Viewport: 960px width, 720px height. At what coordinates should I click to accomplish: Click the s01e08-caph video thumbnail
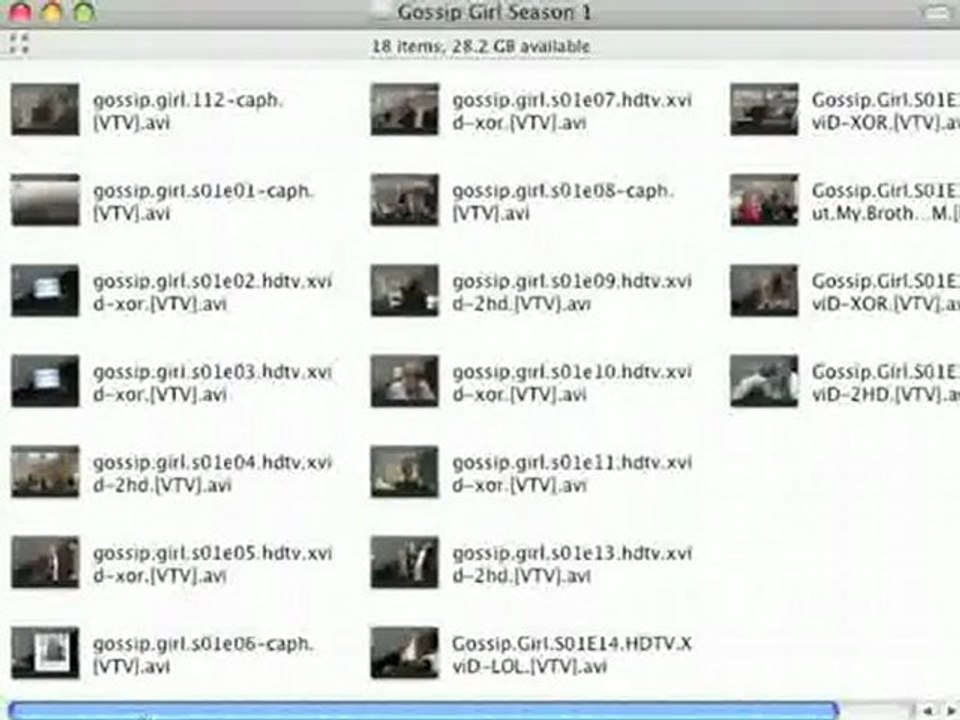click(405, 200)
